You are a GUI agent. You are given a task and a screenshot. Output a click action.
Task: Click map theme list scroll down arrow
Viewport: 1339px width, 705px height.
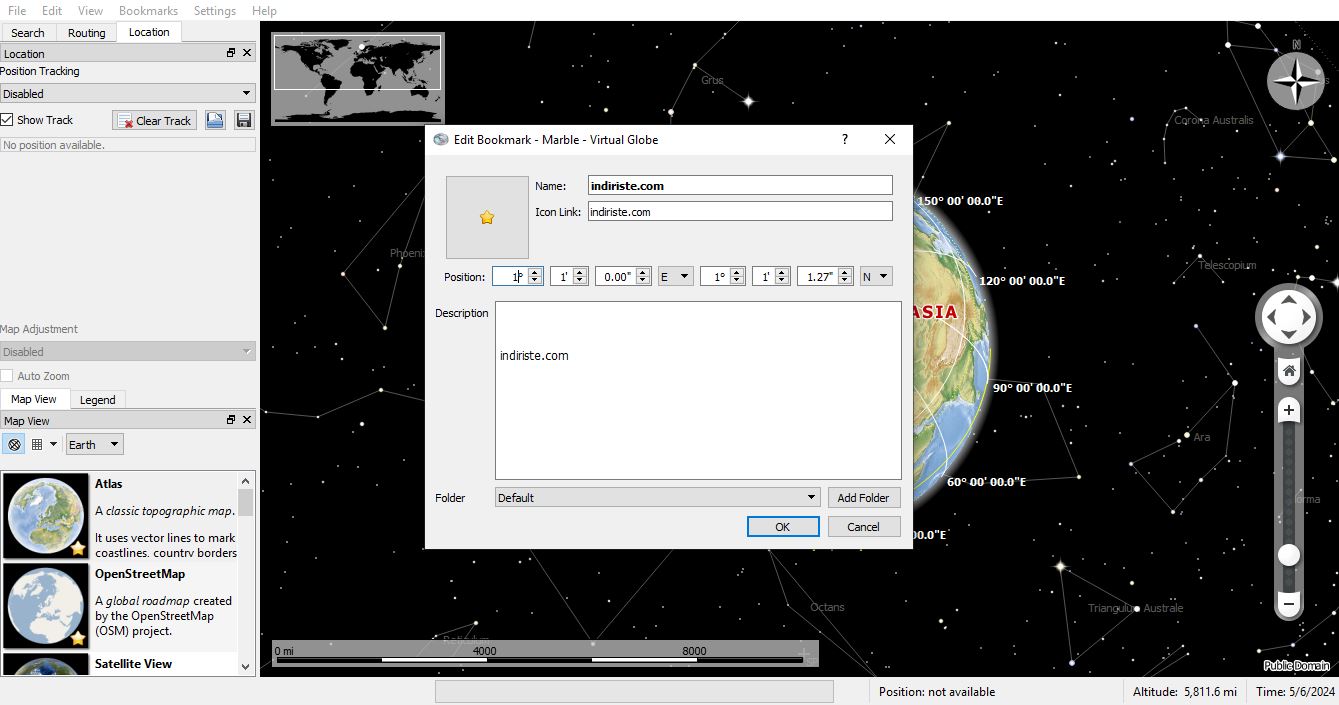click(246, 665)
